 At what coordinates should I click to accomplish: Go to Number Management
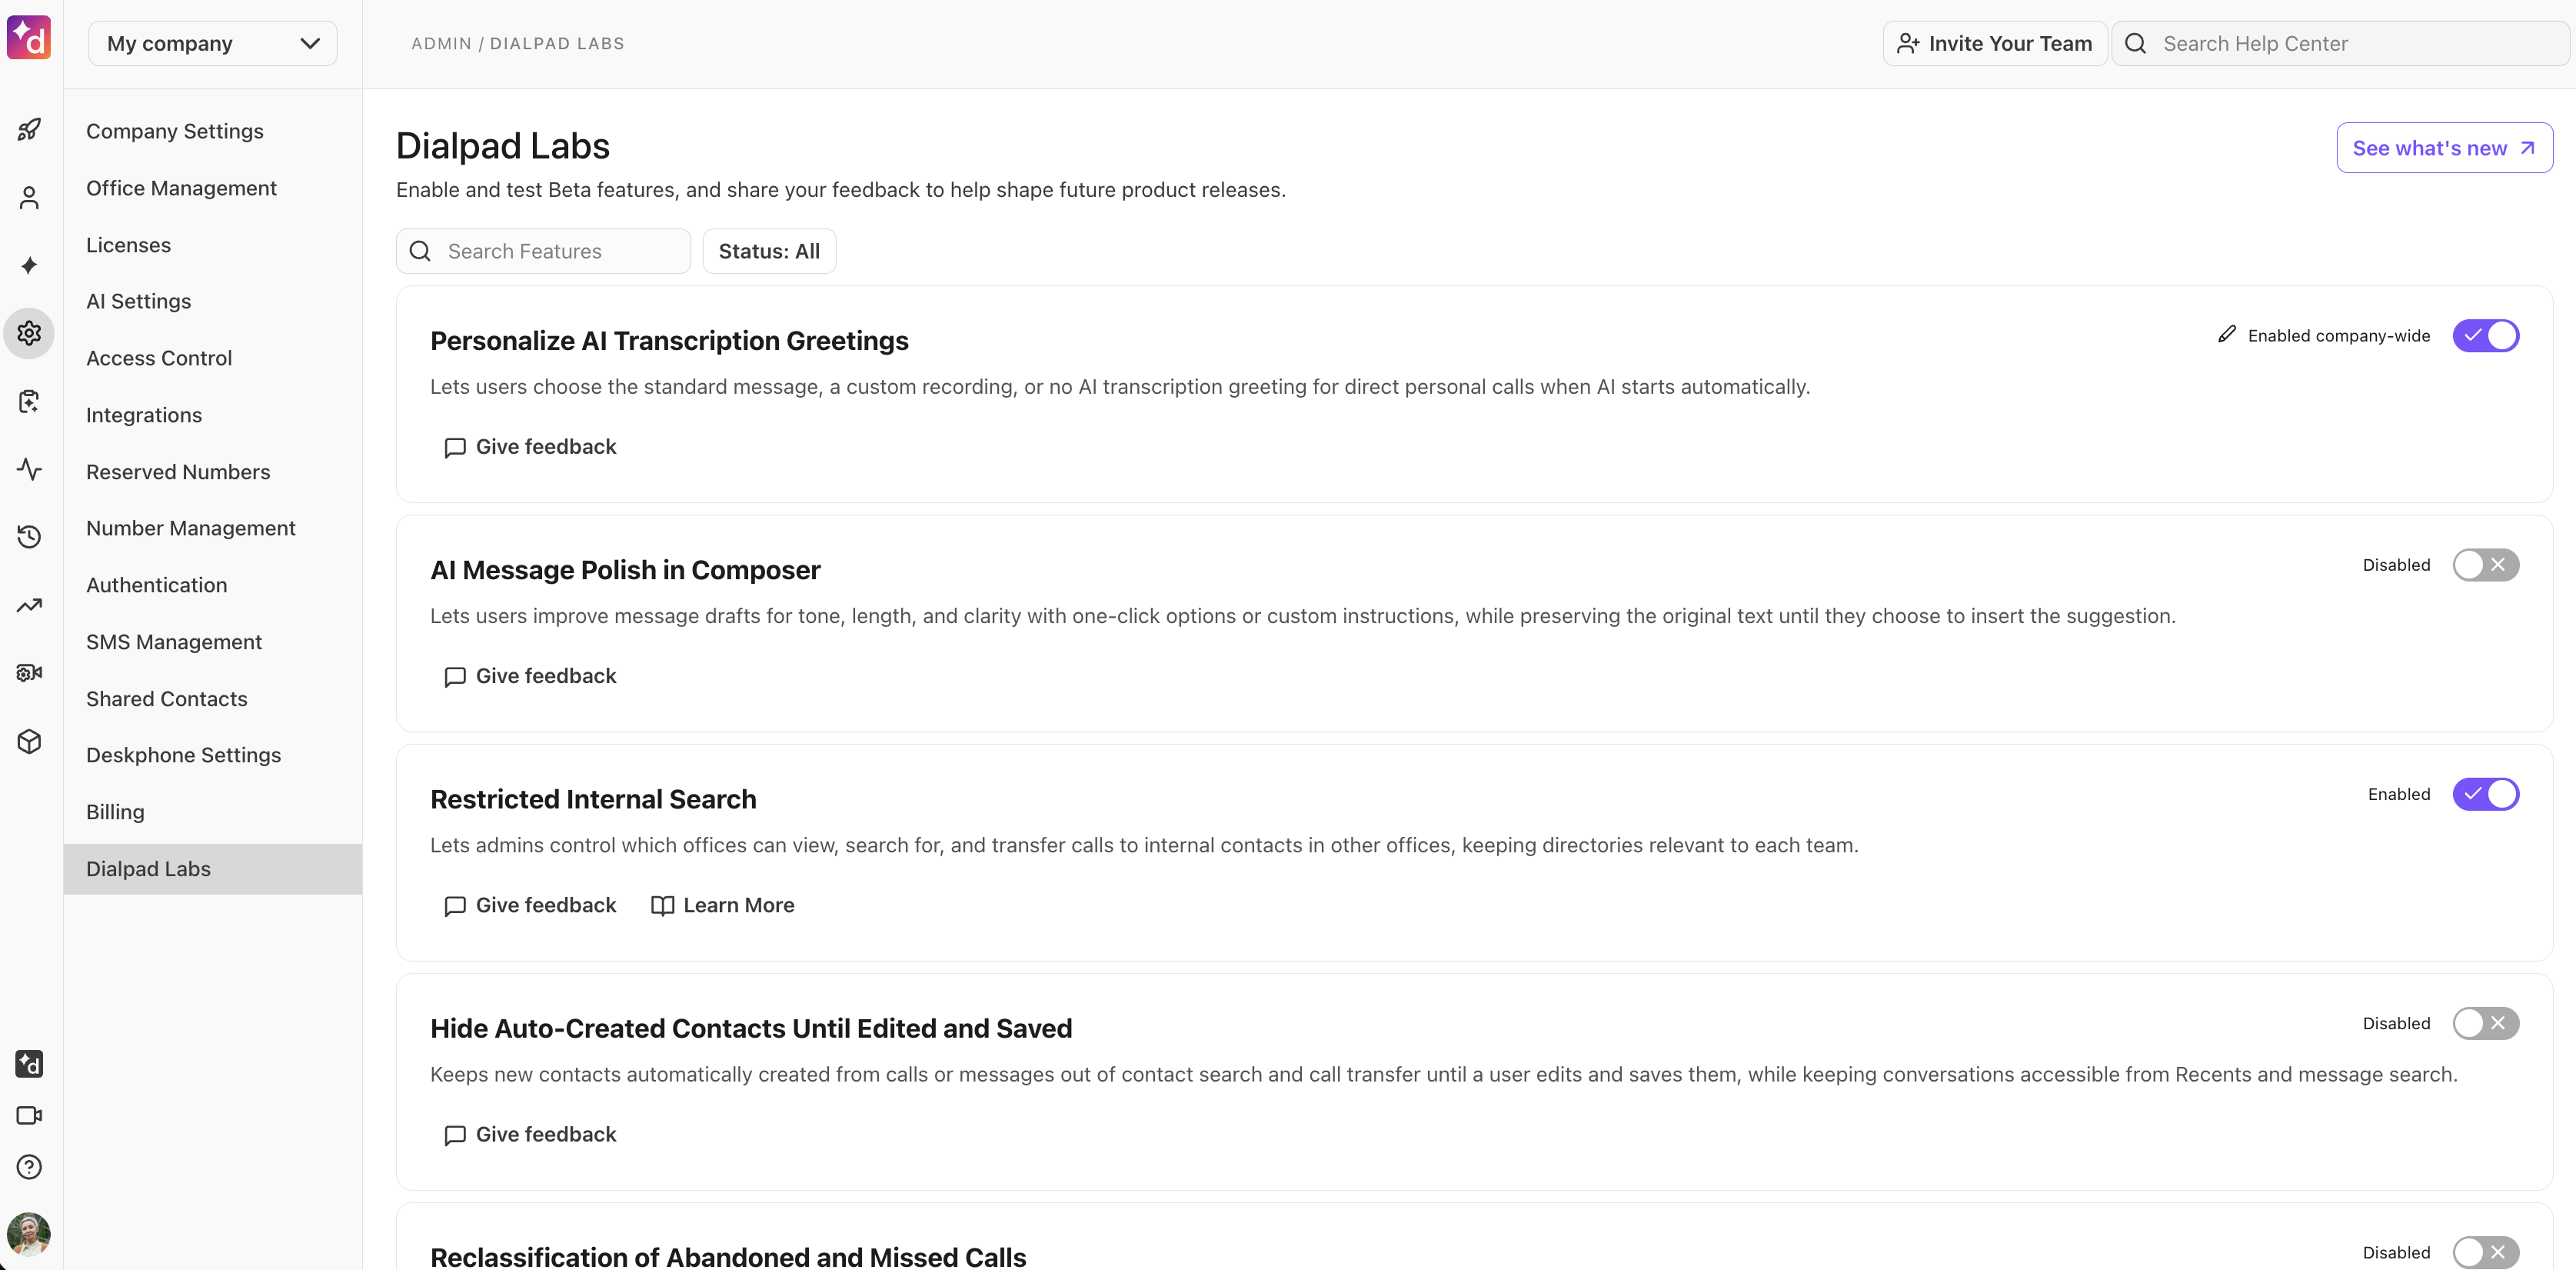(213, 528)
